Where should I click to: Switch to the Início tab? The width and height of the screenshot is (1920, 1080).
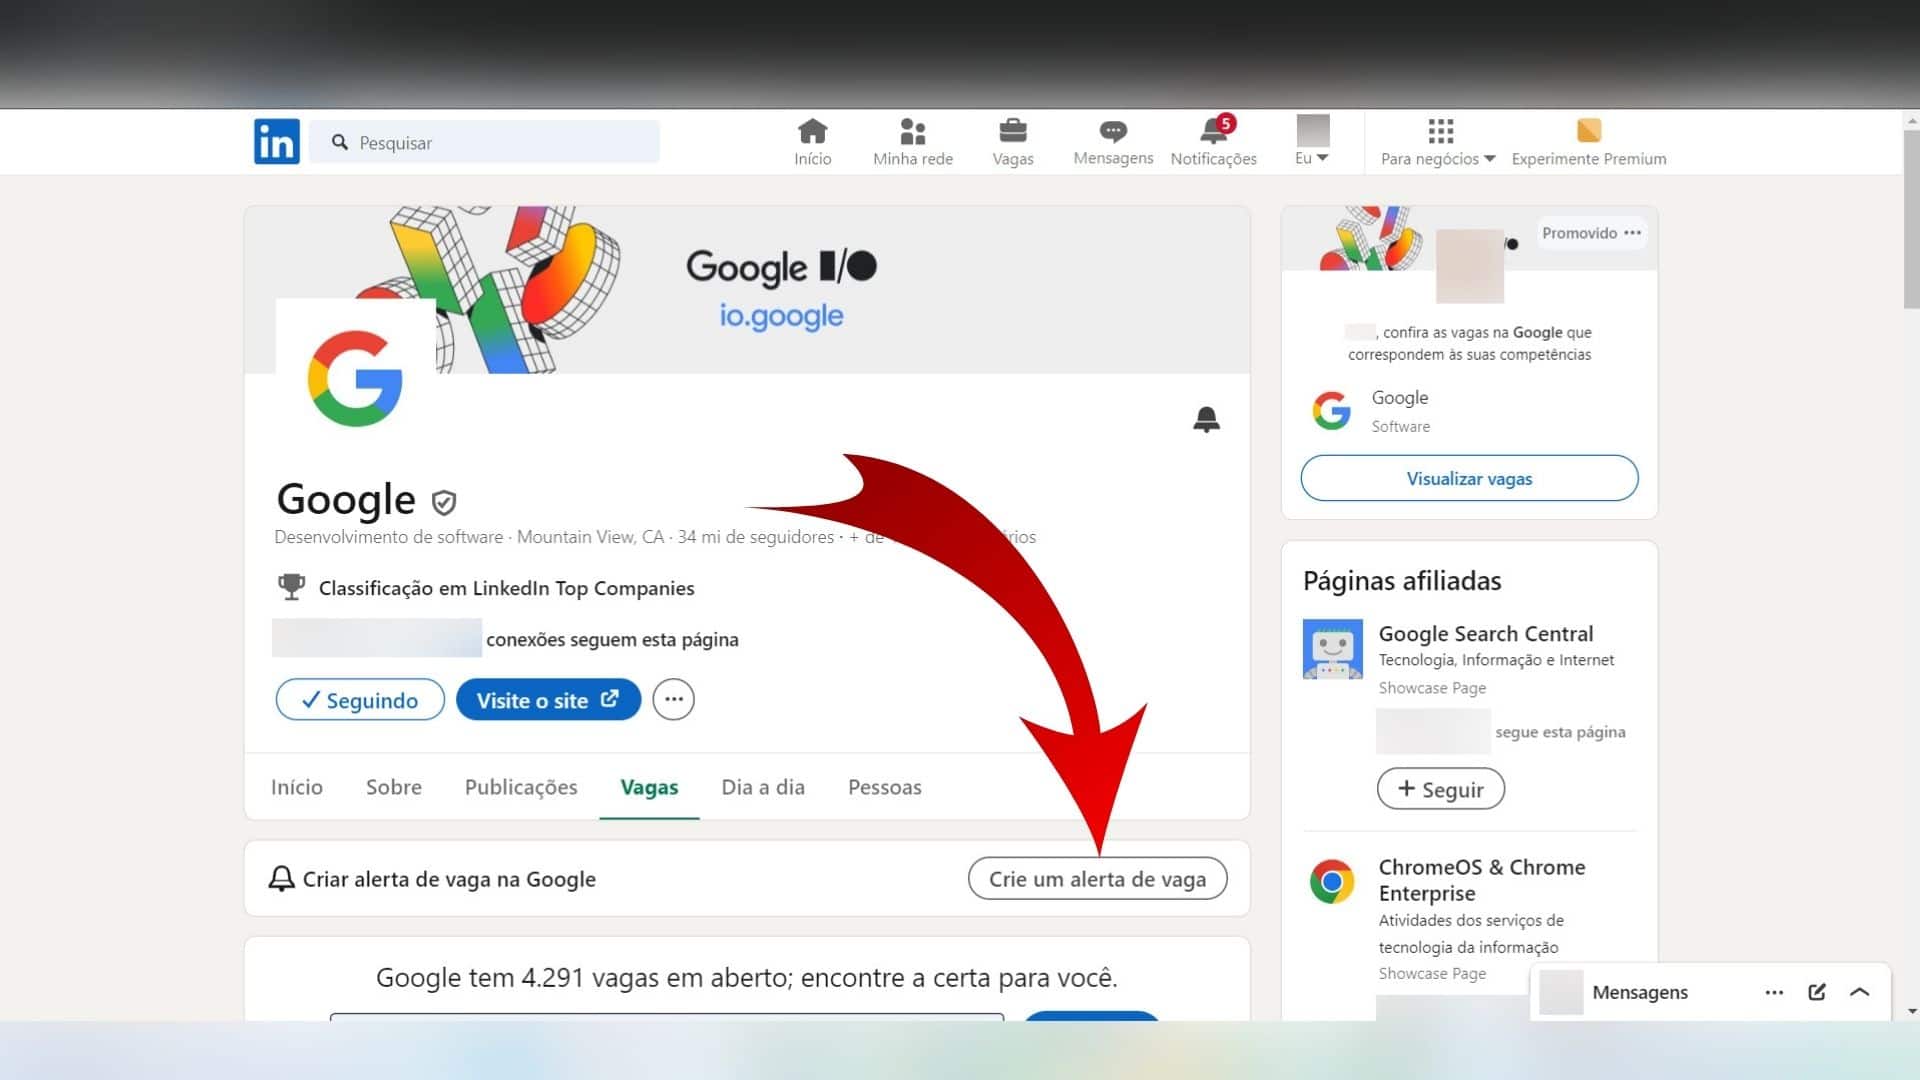297,787
